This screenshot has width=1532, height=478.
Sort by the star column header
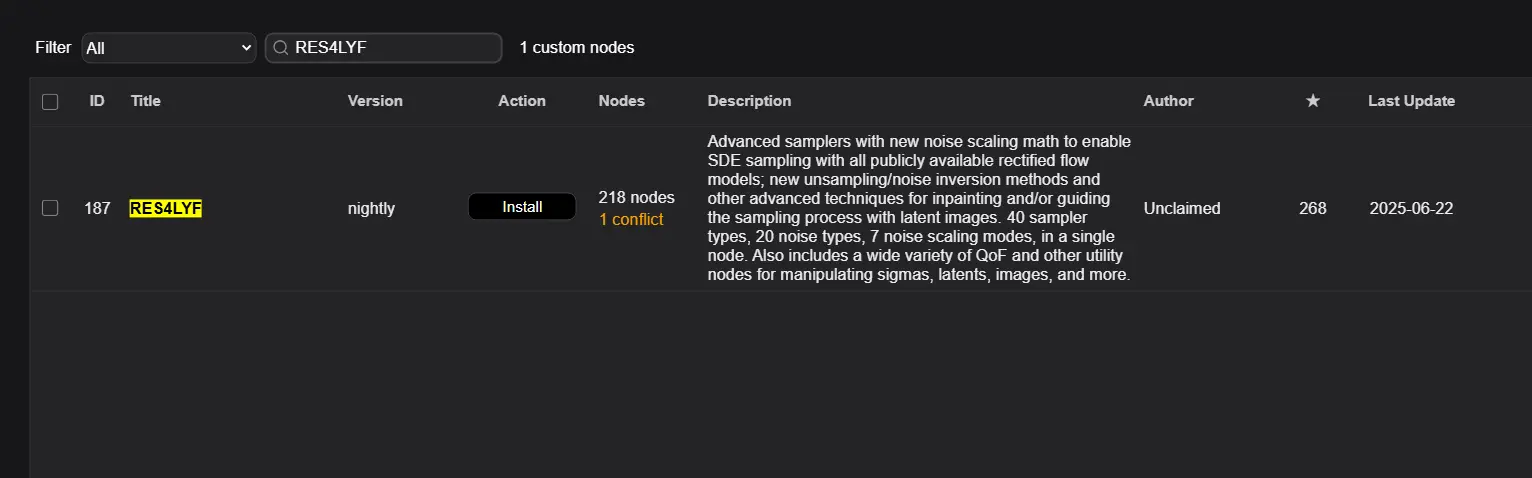click(x=1313, y=101)
